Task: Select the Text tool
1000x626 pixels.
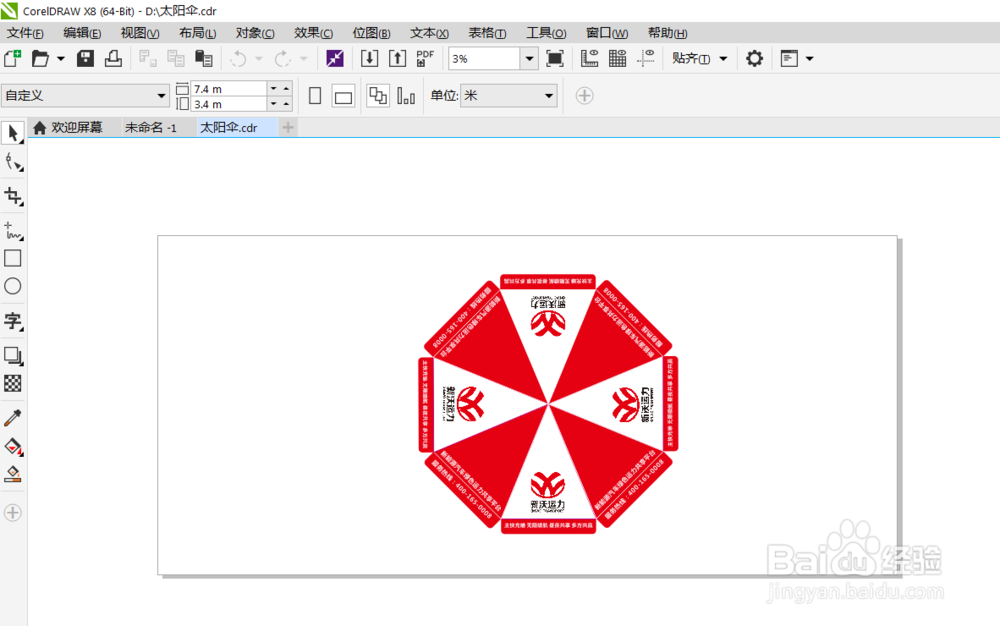Action: coord(13,321)
